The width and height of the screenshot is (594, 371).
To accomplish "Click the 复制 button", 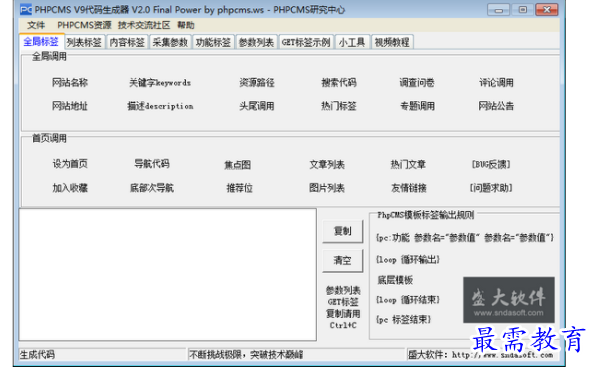I will pyautogui.click(x=342, y=231).
